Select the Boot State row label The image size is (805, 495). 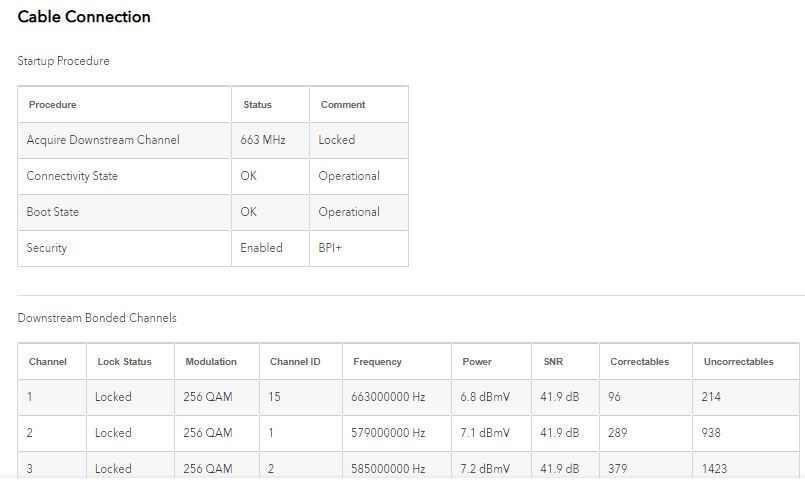53,212
